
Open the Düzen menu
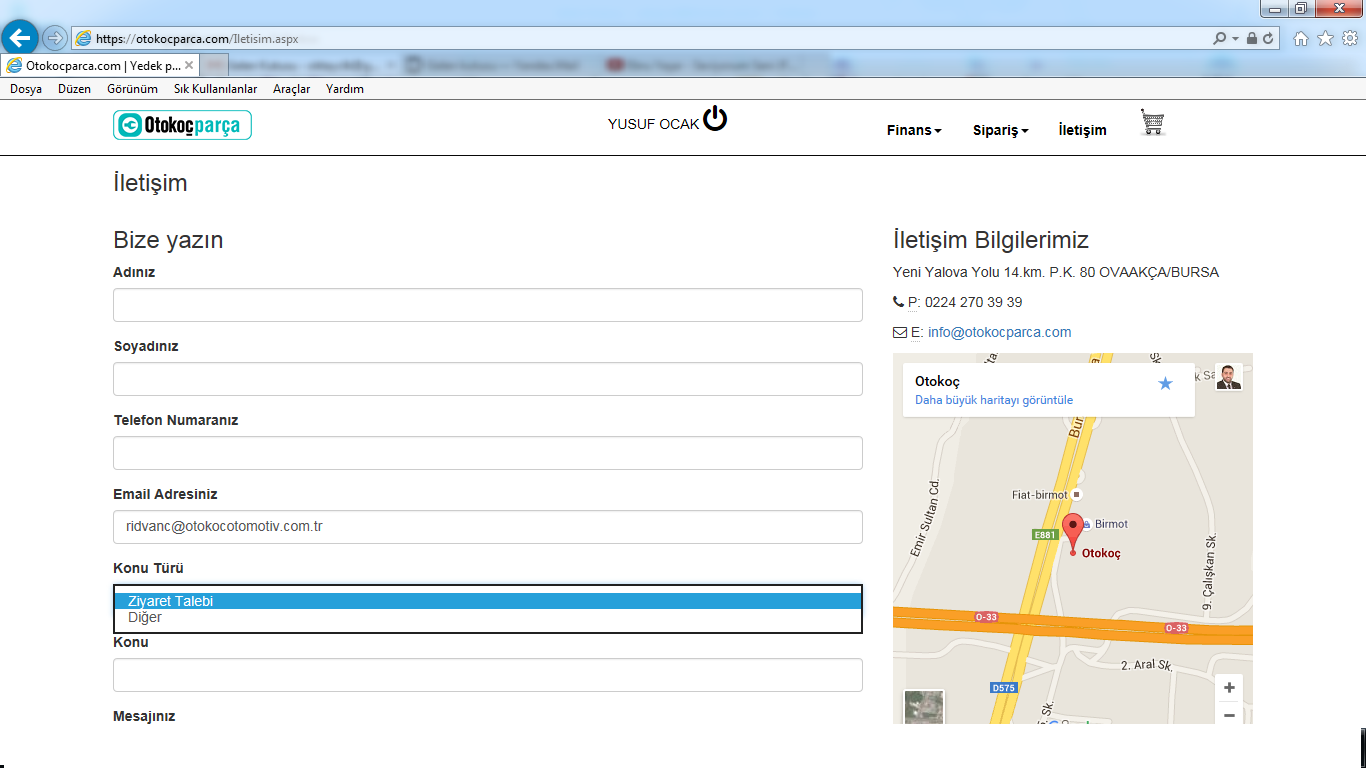(74, 89)
